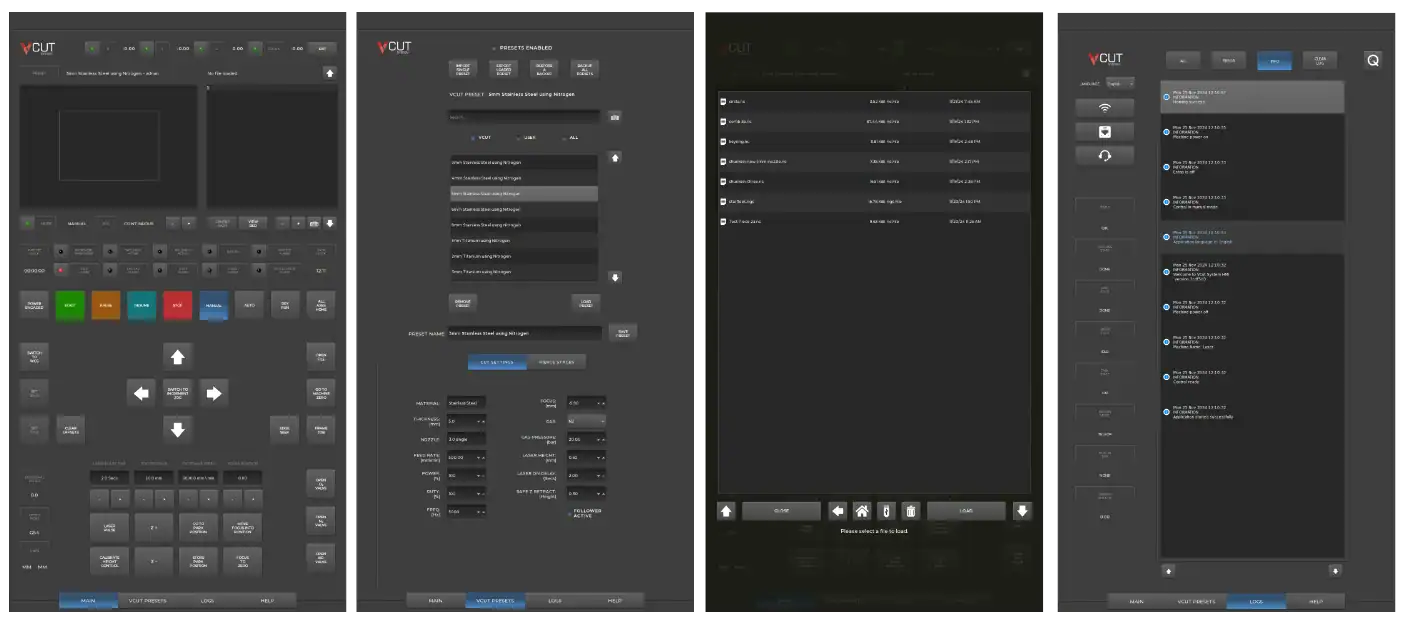Adjust Power percent stepper arrows
This screenshot has width=1405, height=624.
480,475
